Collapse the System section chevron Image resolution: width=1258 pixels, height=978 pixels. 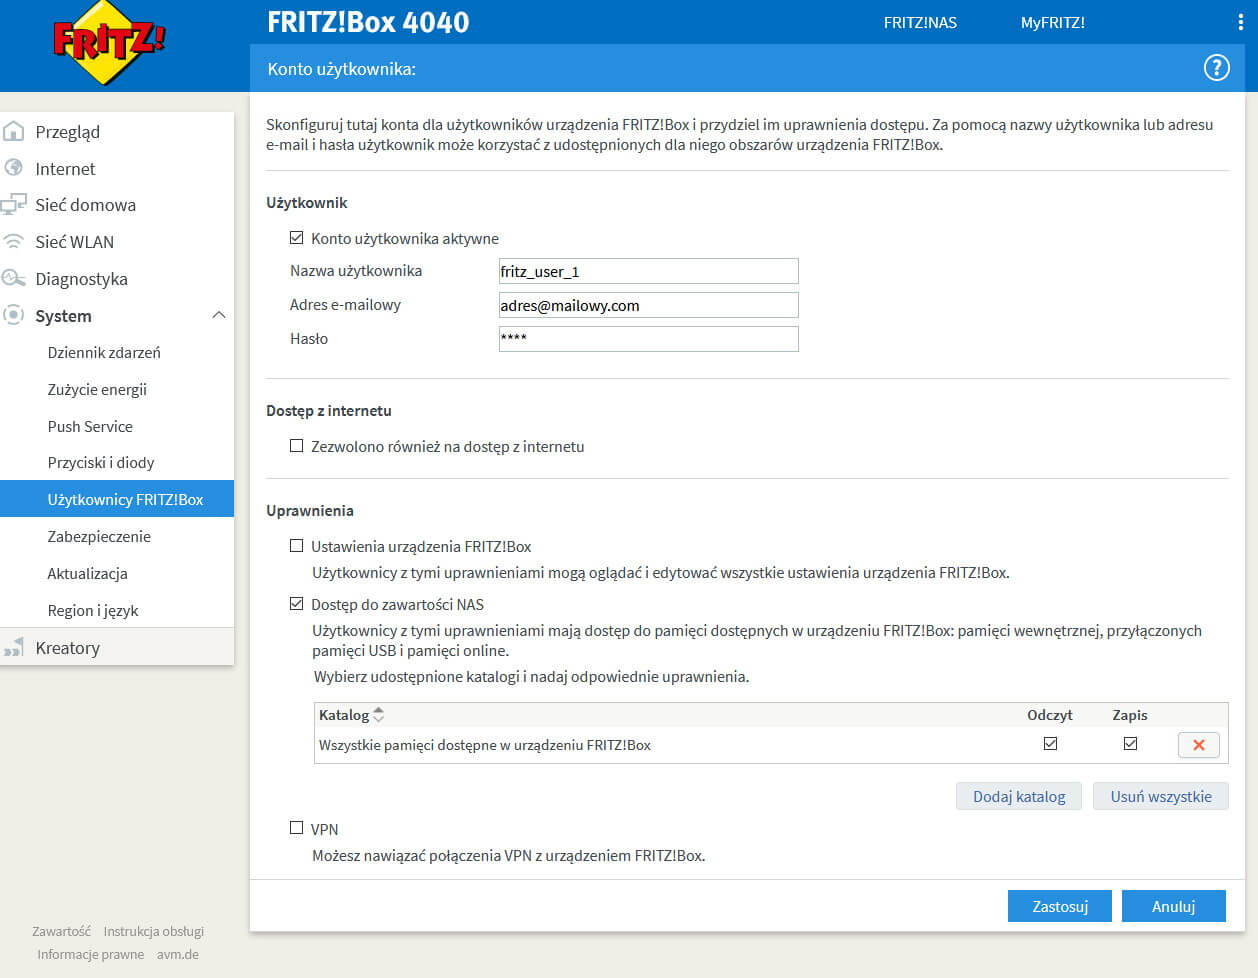pos(219,315)
